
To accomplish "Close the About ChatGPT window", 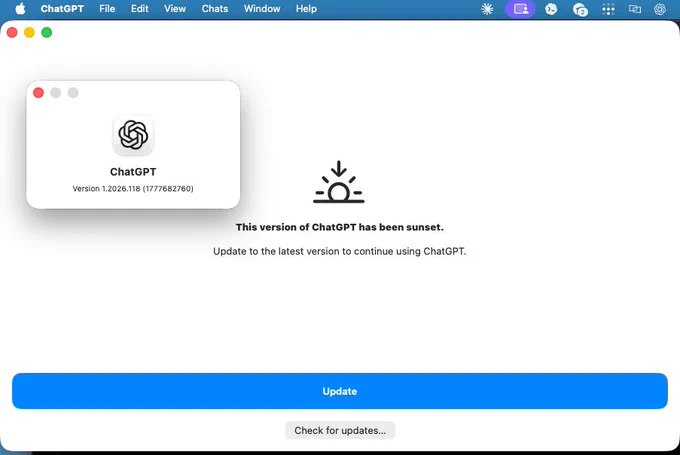I will click(x=38, y=92).
